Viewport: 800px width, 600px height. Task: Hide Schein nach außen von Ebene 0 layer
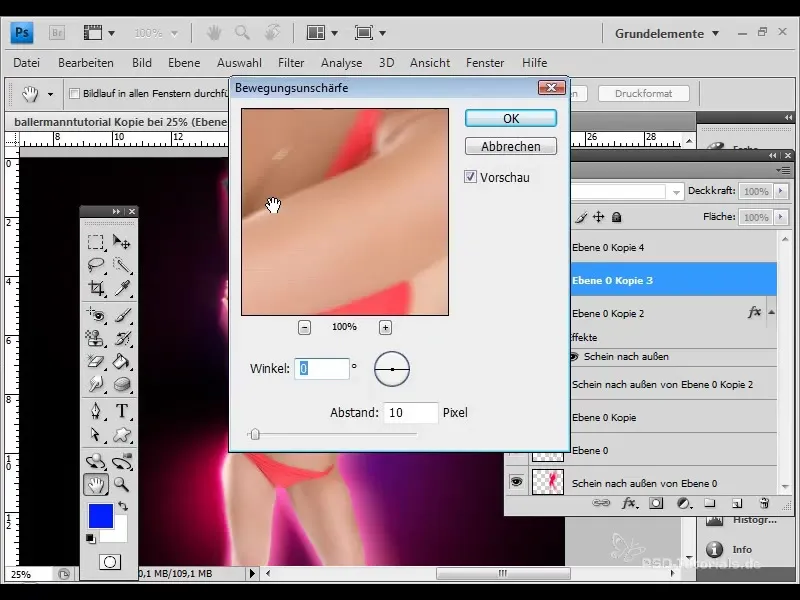coord(516,482)
